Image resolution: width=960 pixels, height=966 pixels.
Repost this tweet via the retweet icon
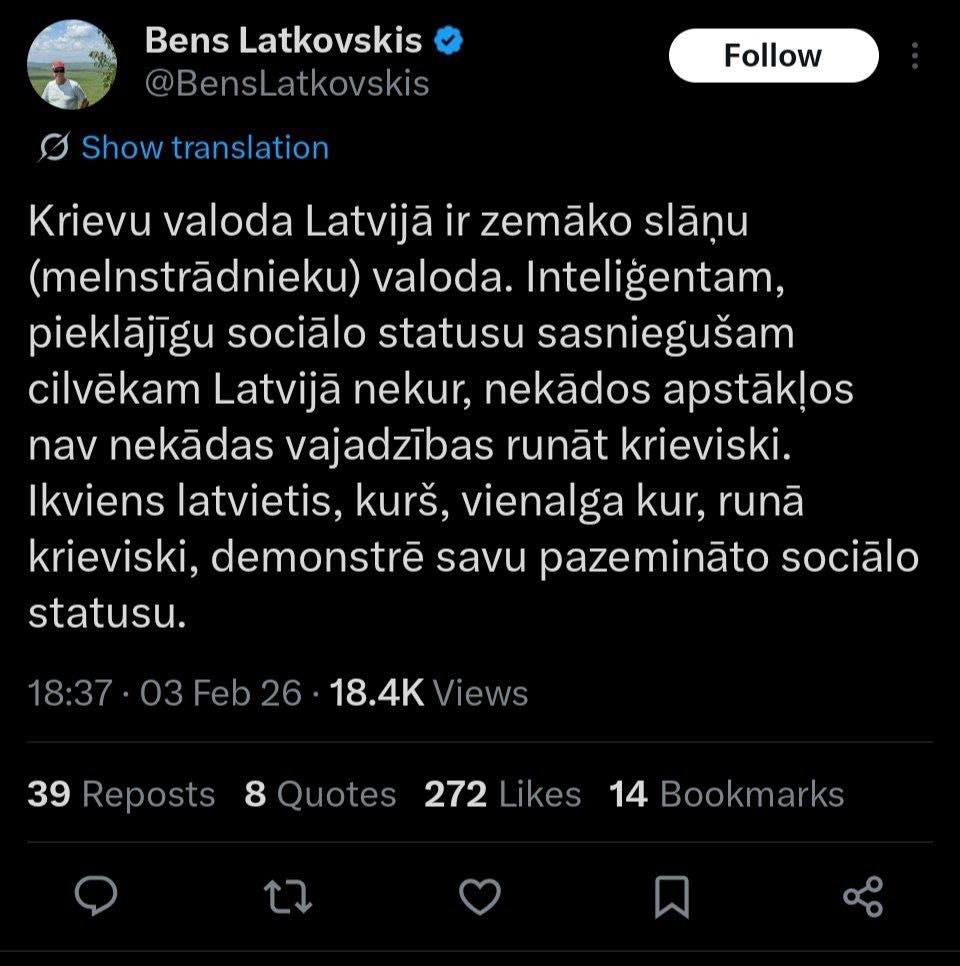(288, 895)
